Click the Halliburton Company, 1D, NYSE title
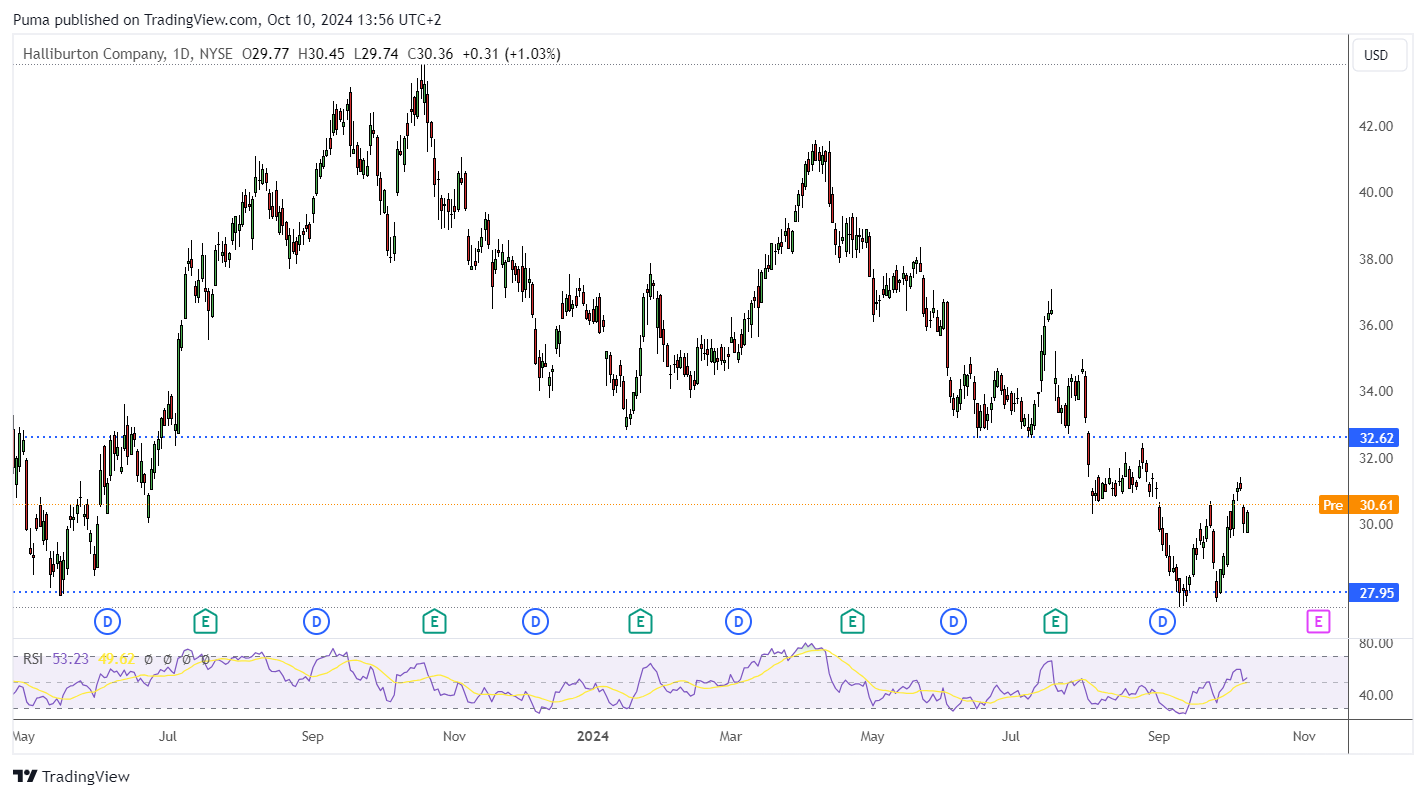1426x798 pixels. click(126, 54)
